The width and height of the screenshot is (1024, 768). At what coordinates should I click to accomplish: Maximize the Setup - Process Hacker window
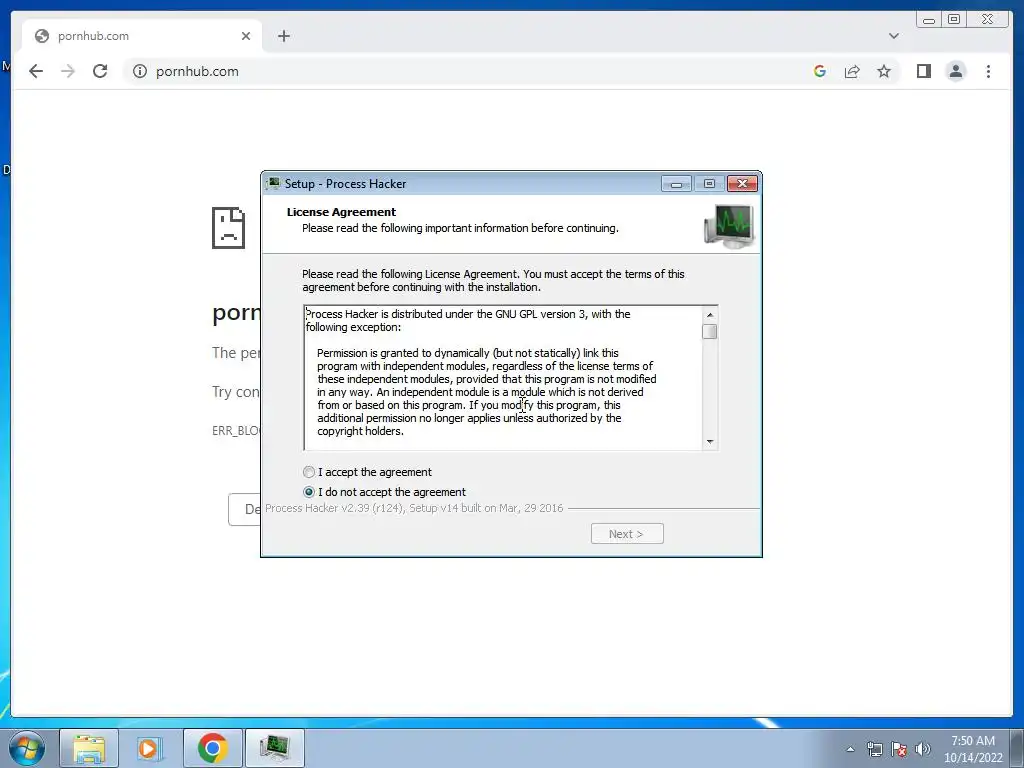point(709,184)
